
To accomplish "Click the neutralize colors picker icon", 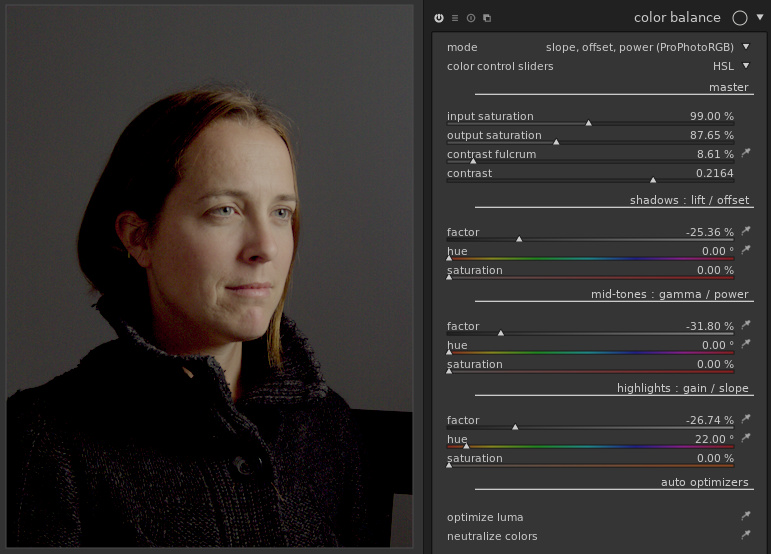I will point(746,534).
